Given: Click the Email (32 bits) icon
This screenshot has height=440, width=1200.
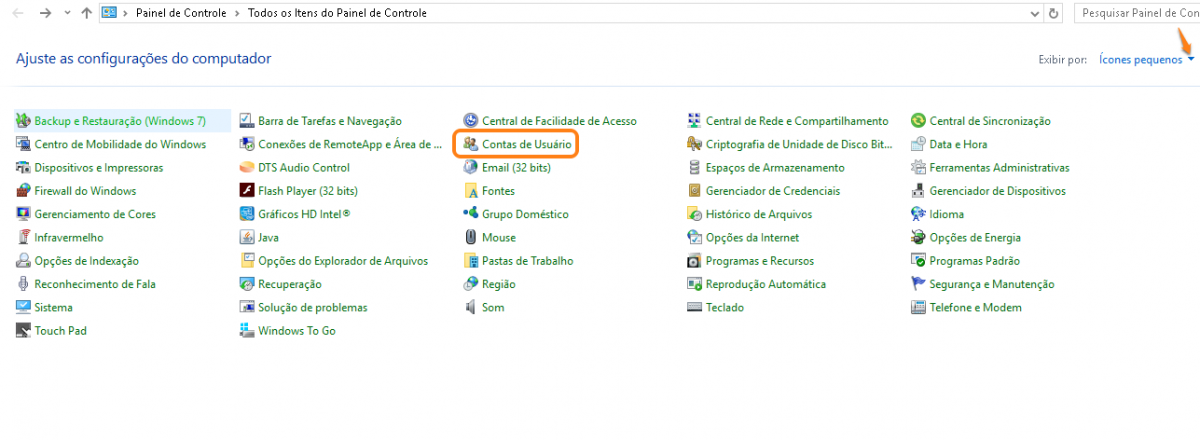Looking at the screenshot, I should [x=471, y=168].
